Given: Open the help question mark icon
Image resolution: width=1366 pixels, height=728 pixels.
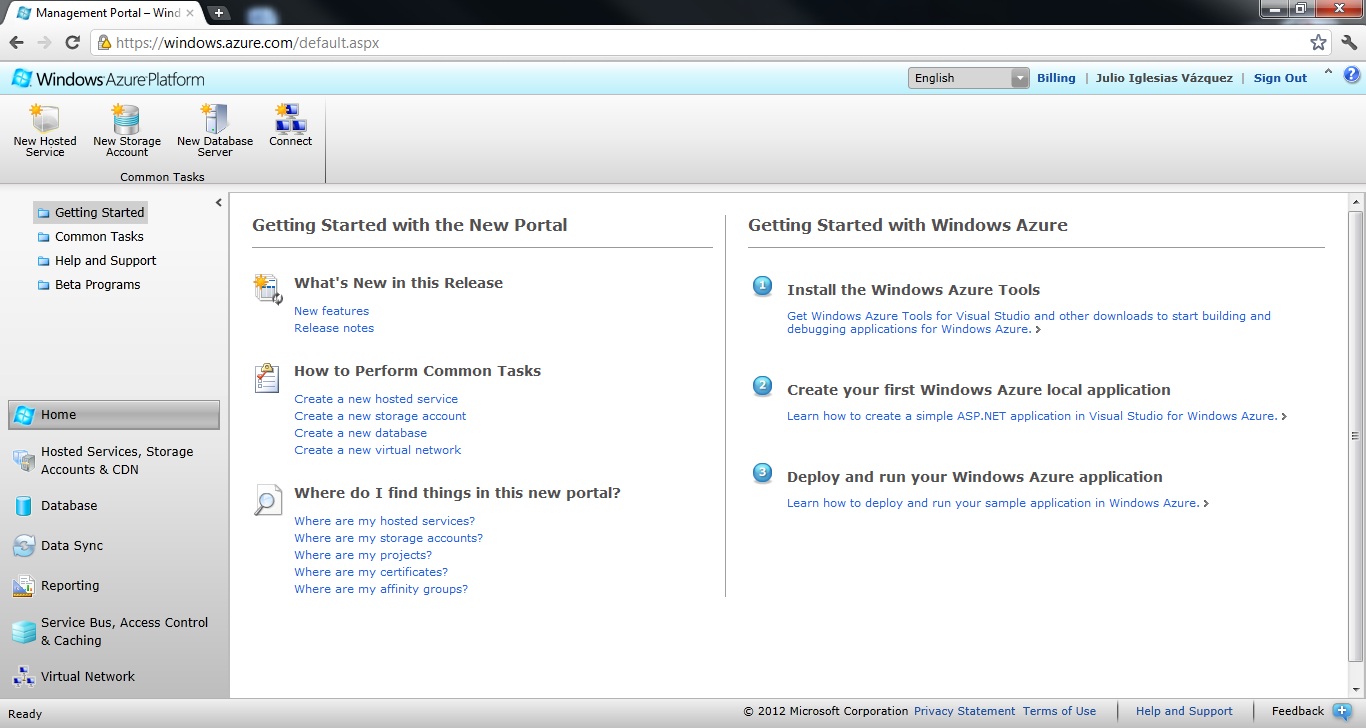Looking at the screenshot, I should pyautogui.click(x=1351, y=75).
